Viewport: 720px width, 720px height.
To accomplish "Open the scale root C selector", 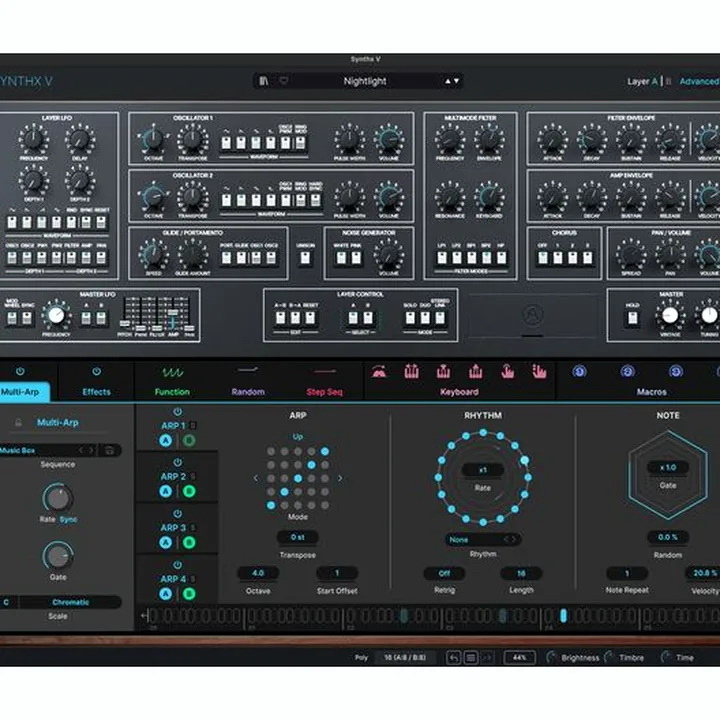I will (7, 602).
